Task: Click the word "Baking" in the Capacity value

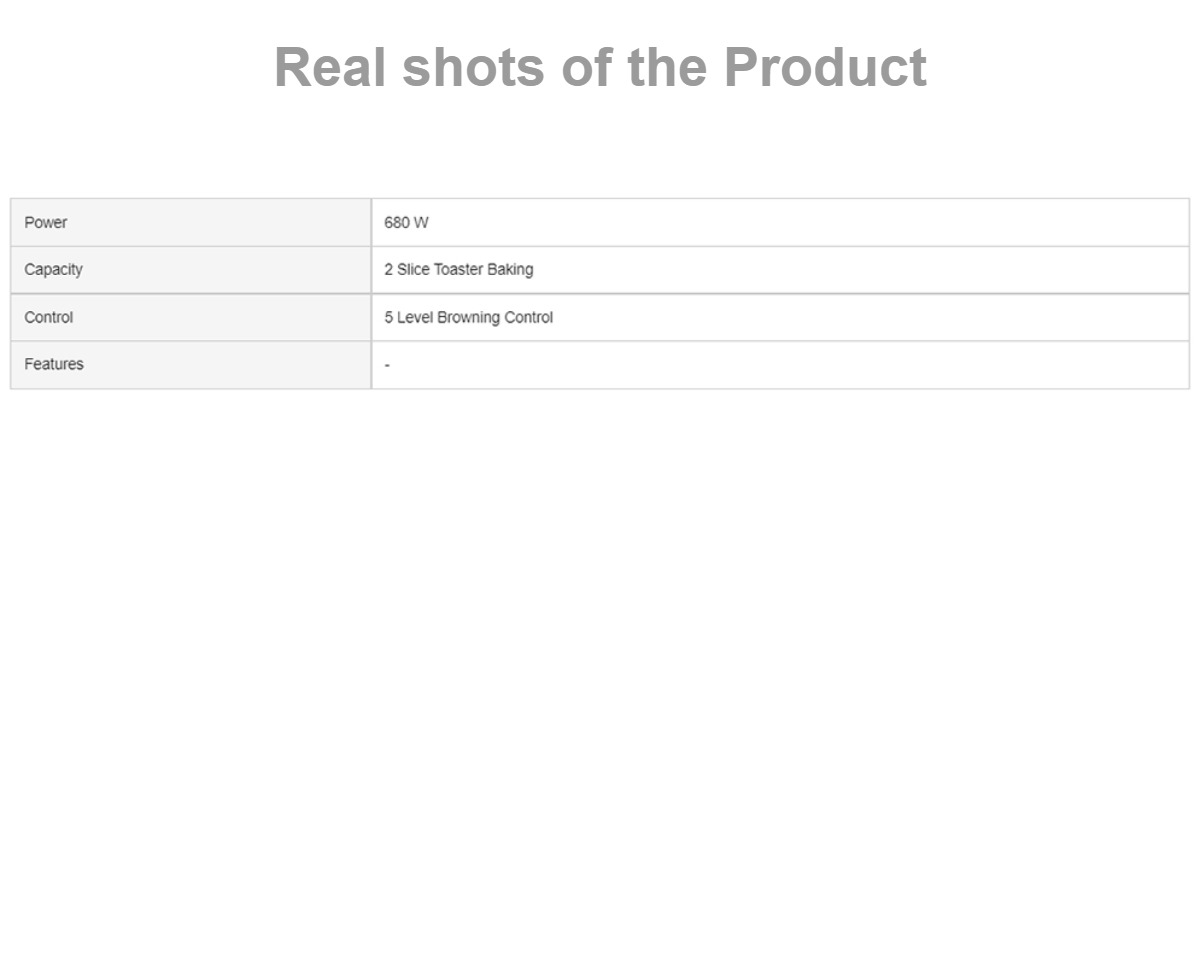Action: coord(510,269)
